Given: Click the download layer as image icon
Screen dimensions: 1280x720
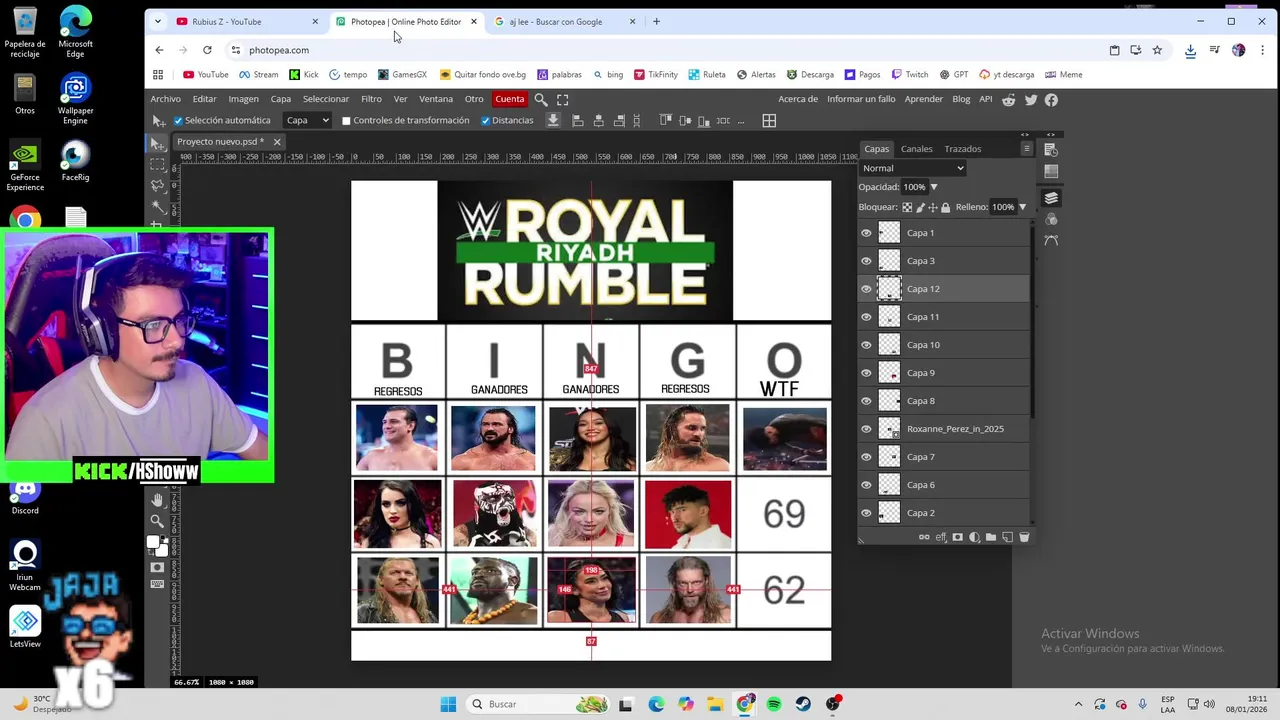Looking at the screenshot, I should (x=553, y=120).
